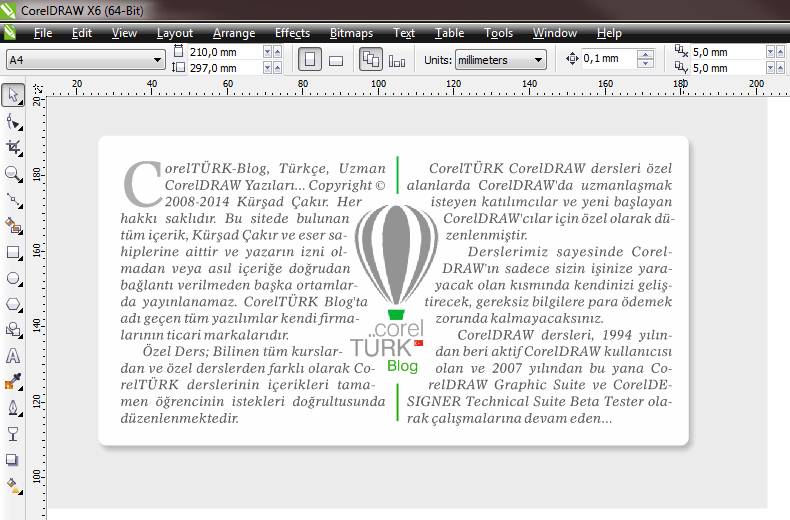
Task: Increase page width 210,0 mm stepper
Action: click(278, 52)
